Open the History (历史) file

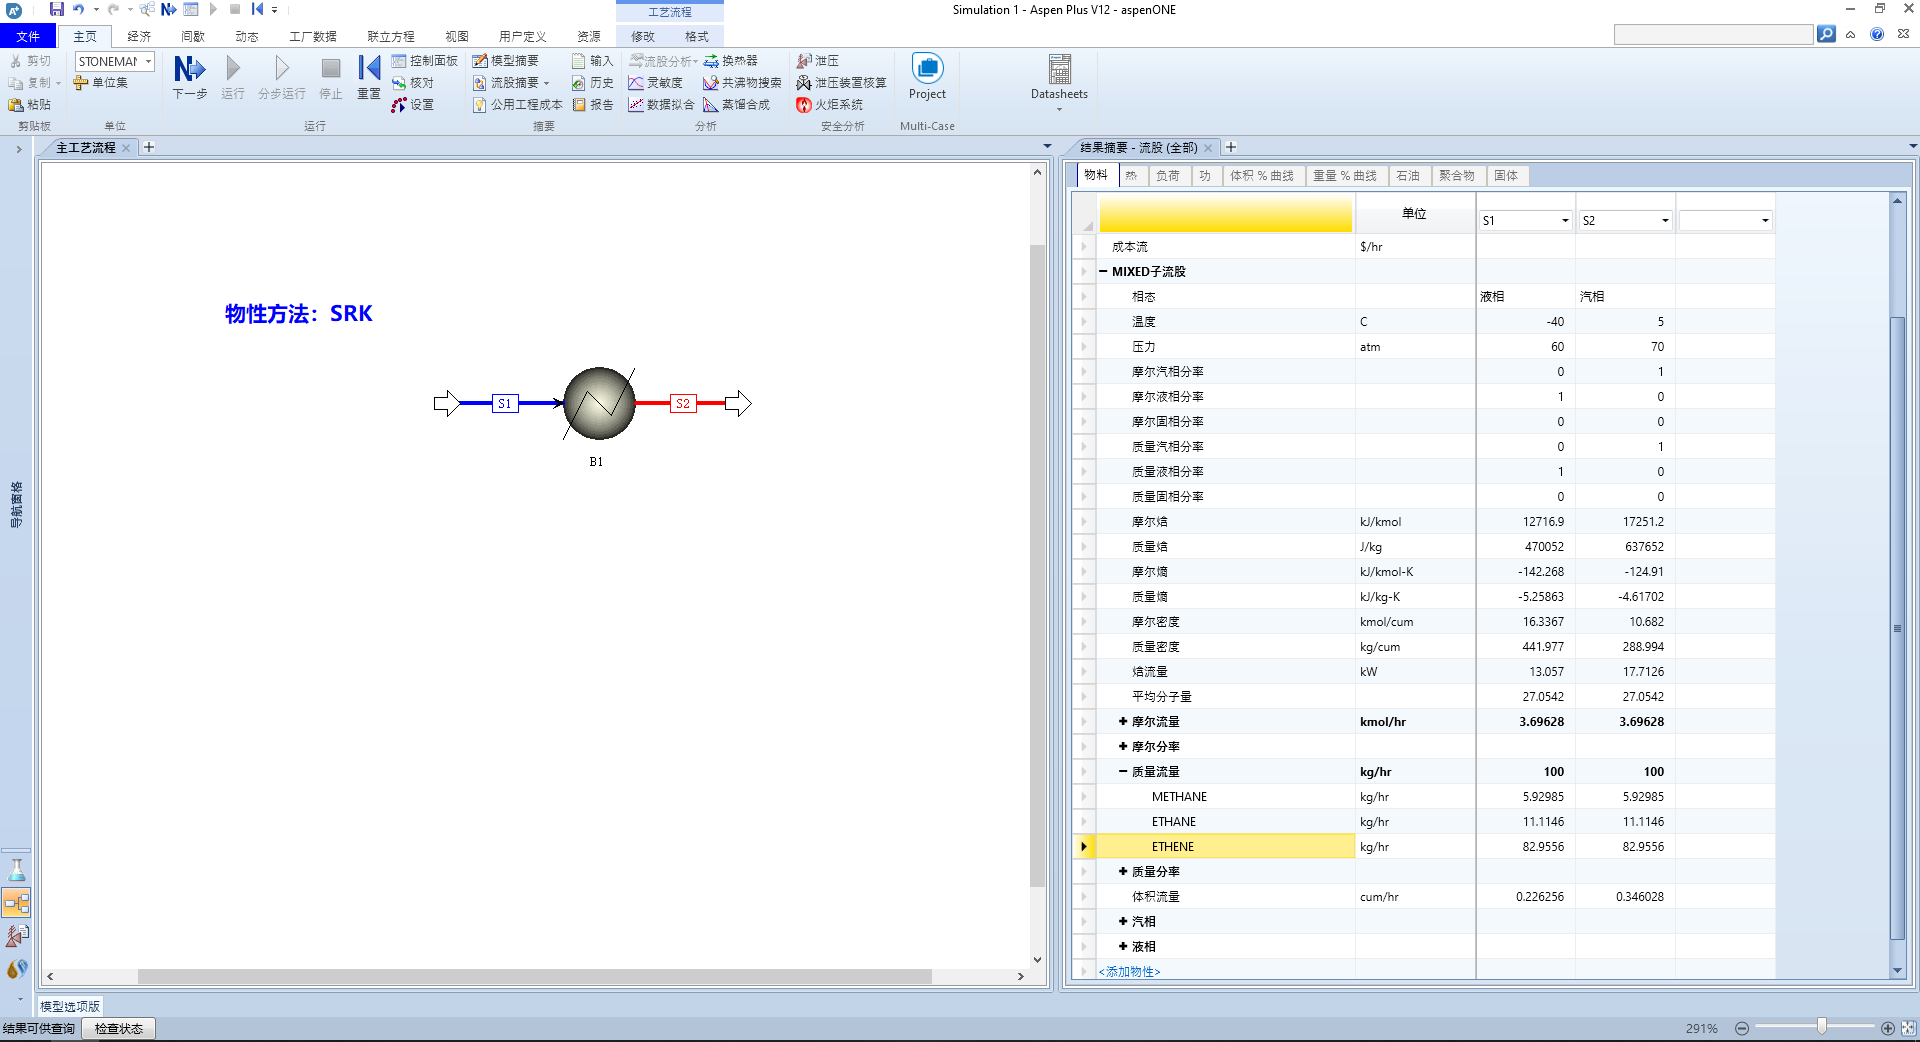point(592,83)
